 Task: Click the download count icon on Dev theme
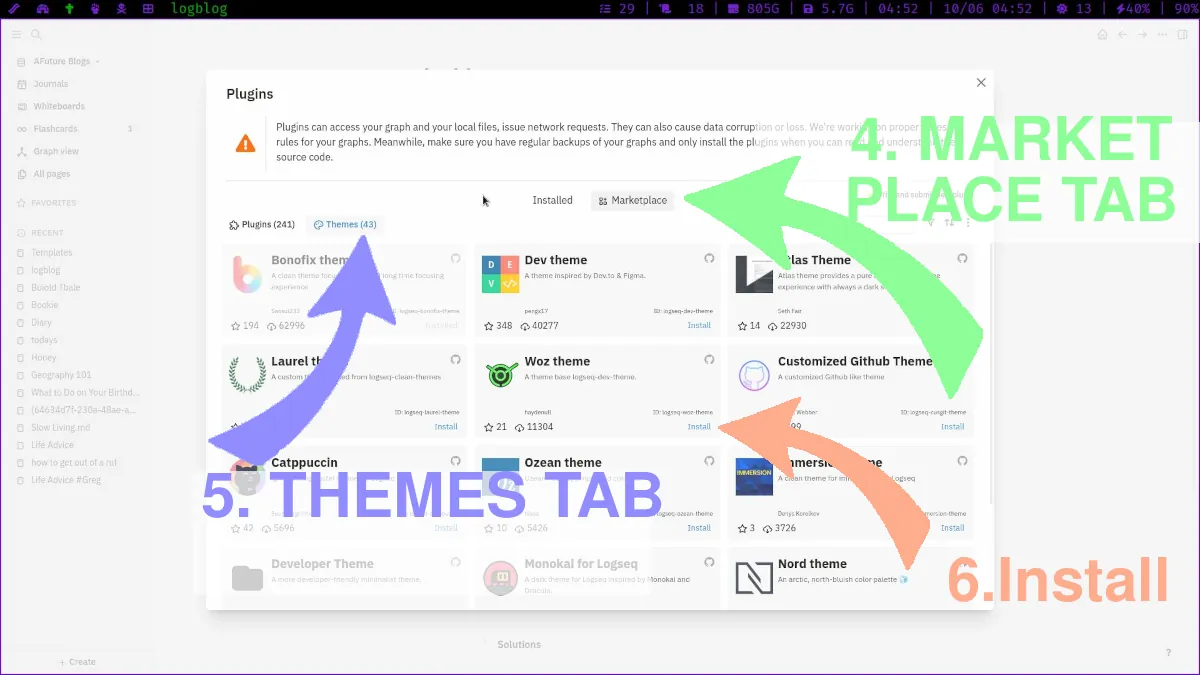(x=524, y=326)
